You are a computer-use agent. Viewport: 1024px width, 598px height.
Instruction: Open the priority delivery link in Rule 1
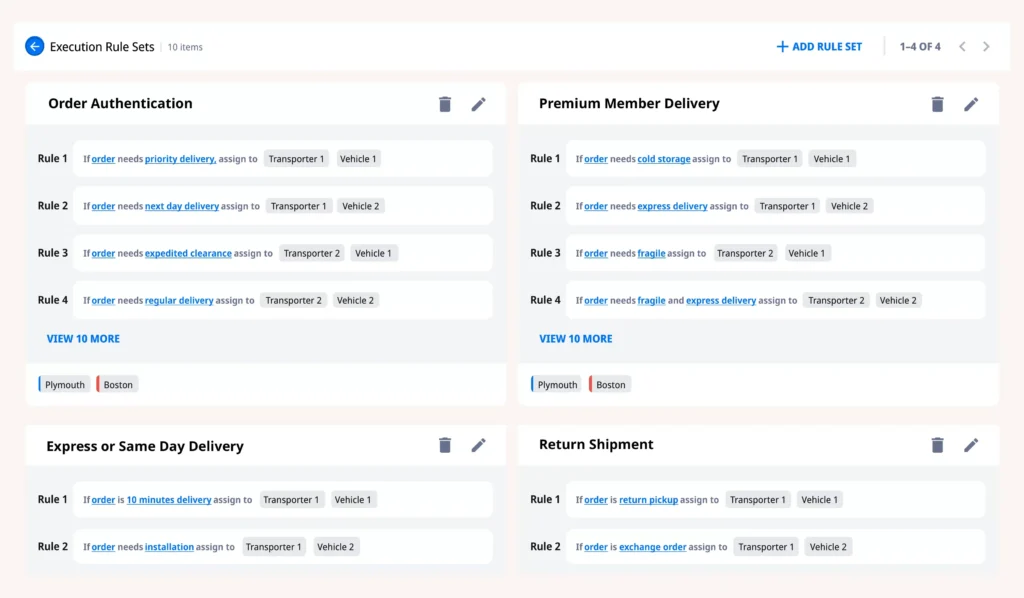(180, 159)
